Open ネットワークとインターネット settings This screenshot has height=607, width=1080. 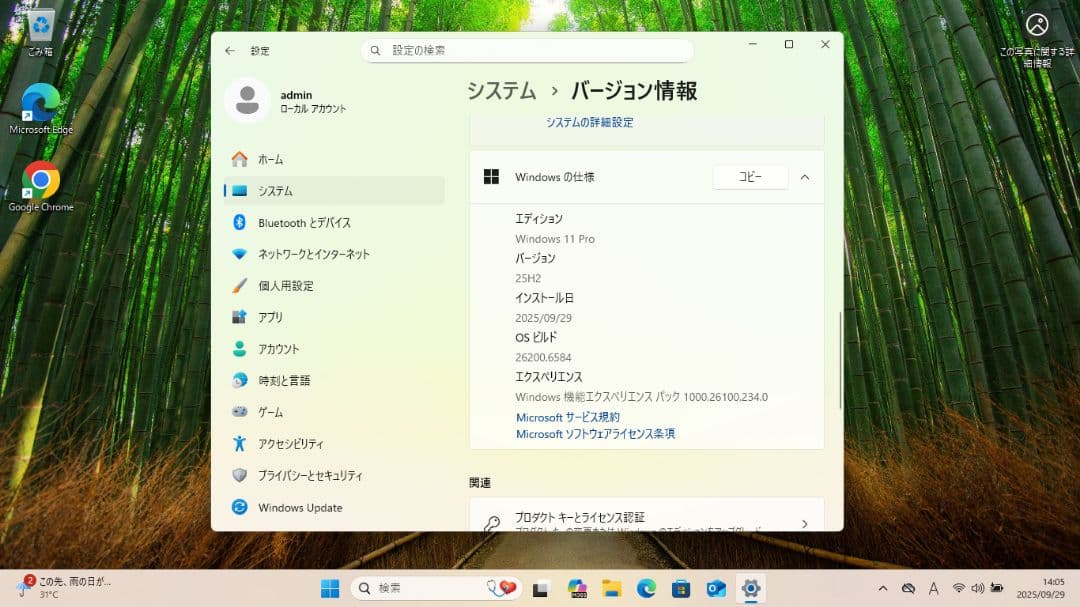tap(334, 254)
